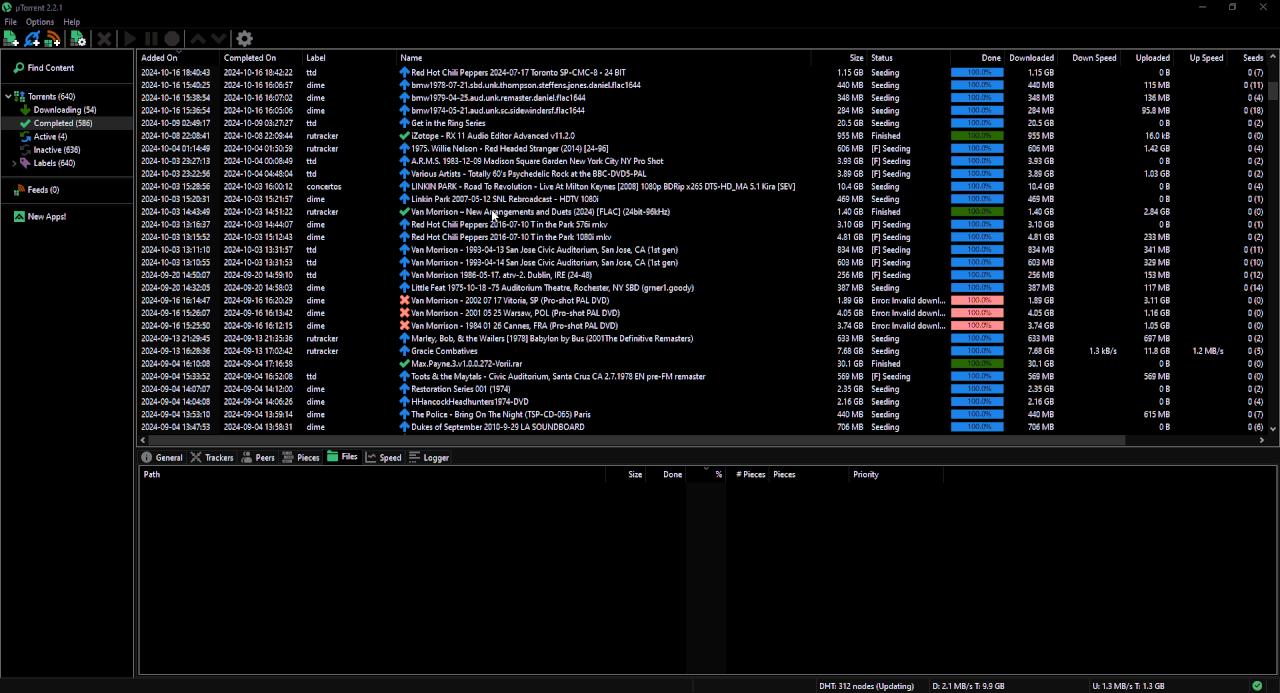Sort by Uploaded column header

(1147, 58)
